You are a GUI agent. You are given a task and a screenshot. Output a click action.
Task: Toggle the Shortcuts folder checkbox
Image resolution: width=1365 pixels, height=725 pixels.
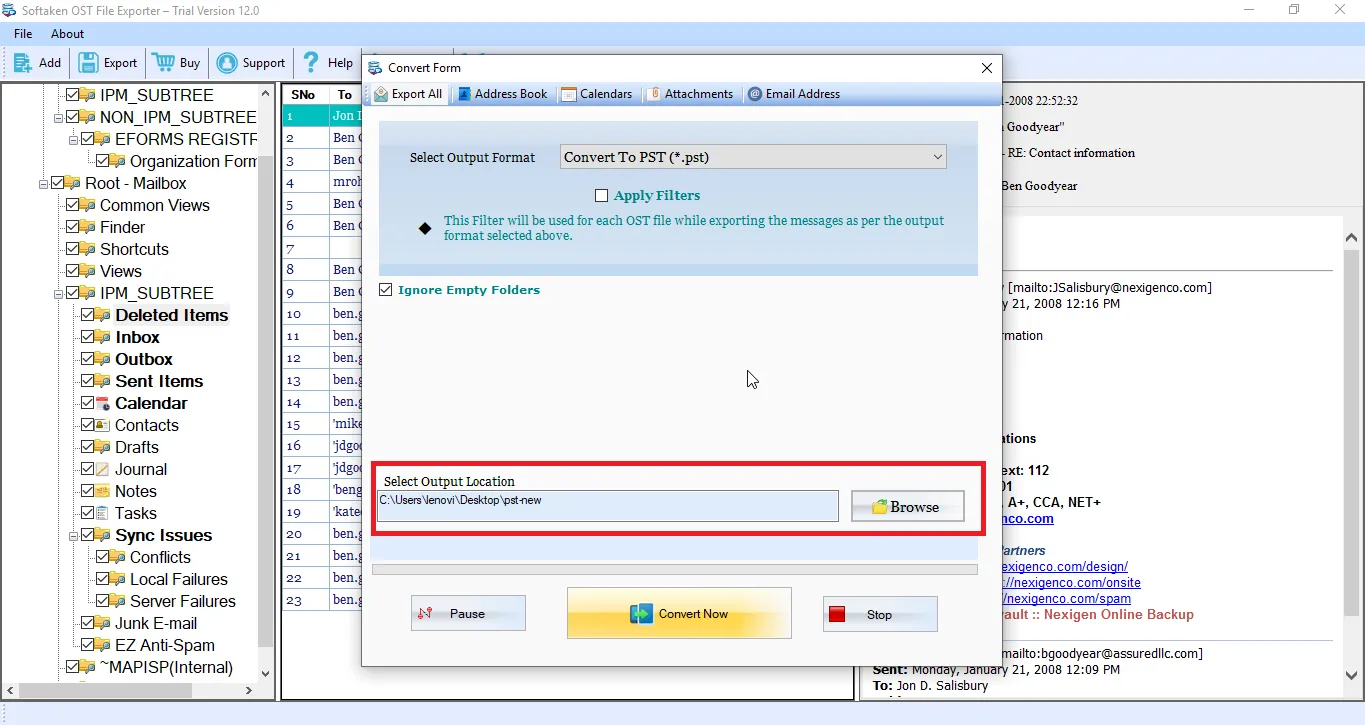tap(73, 249)
